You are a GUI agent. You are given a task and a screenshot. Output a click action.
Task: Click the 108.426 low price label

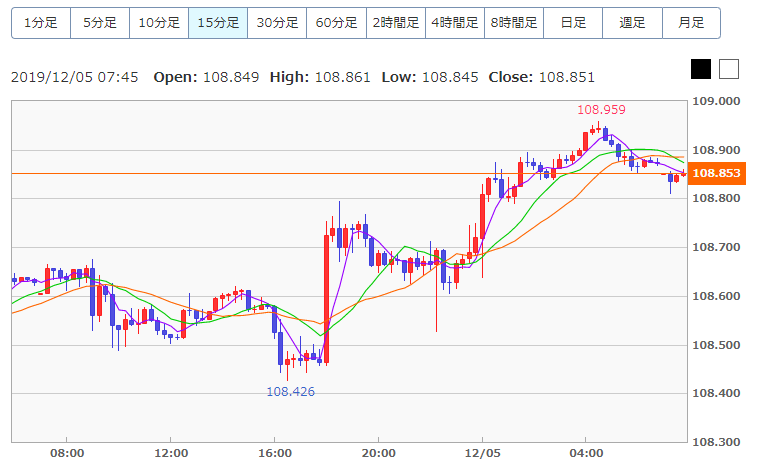(x=291, y=392)
